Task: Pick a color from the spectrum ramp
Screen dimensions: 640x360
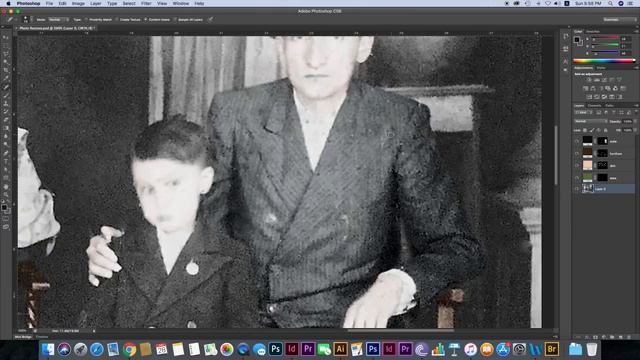Action: [604, 61]
